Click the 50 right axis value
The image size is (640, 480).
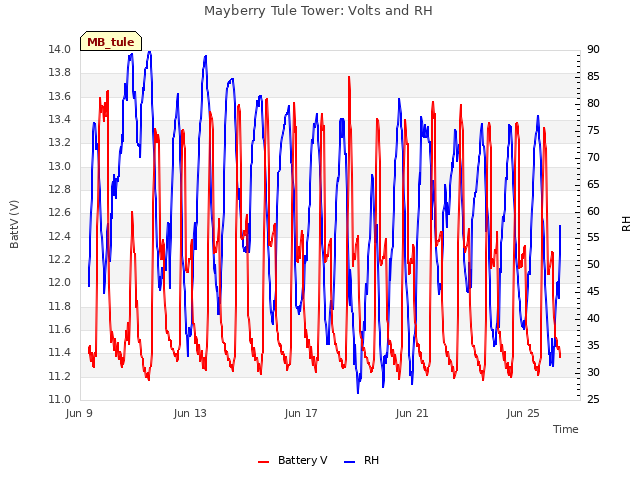(593, 264)
